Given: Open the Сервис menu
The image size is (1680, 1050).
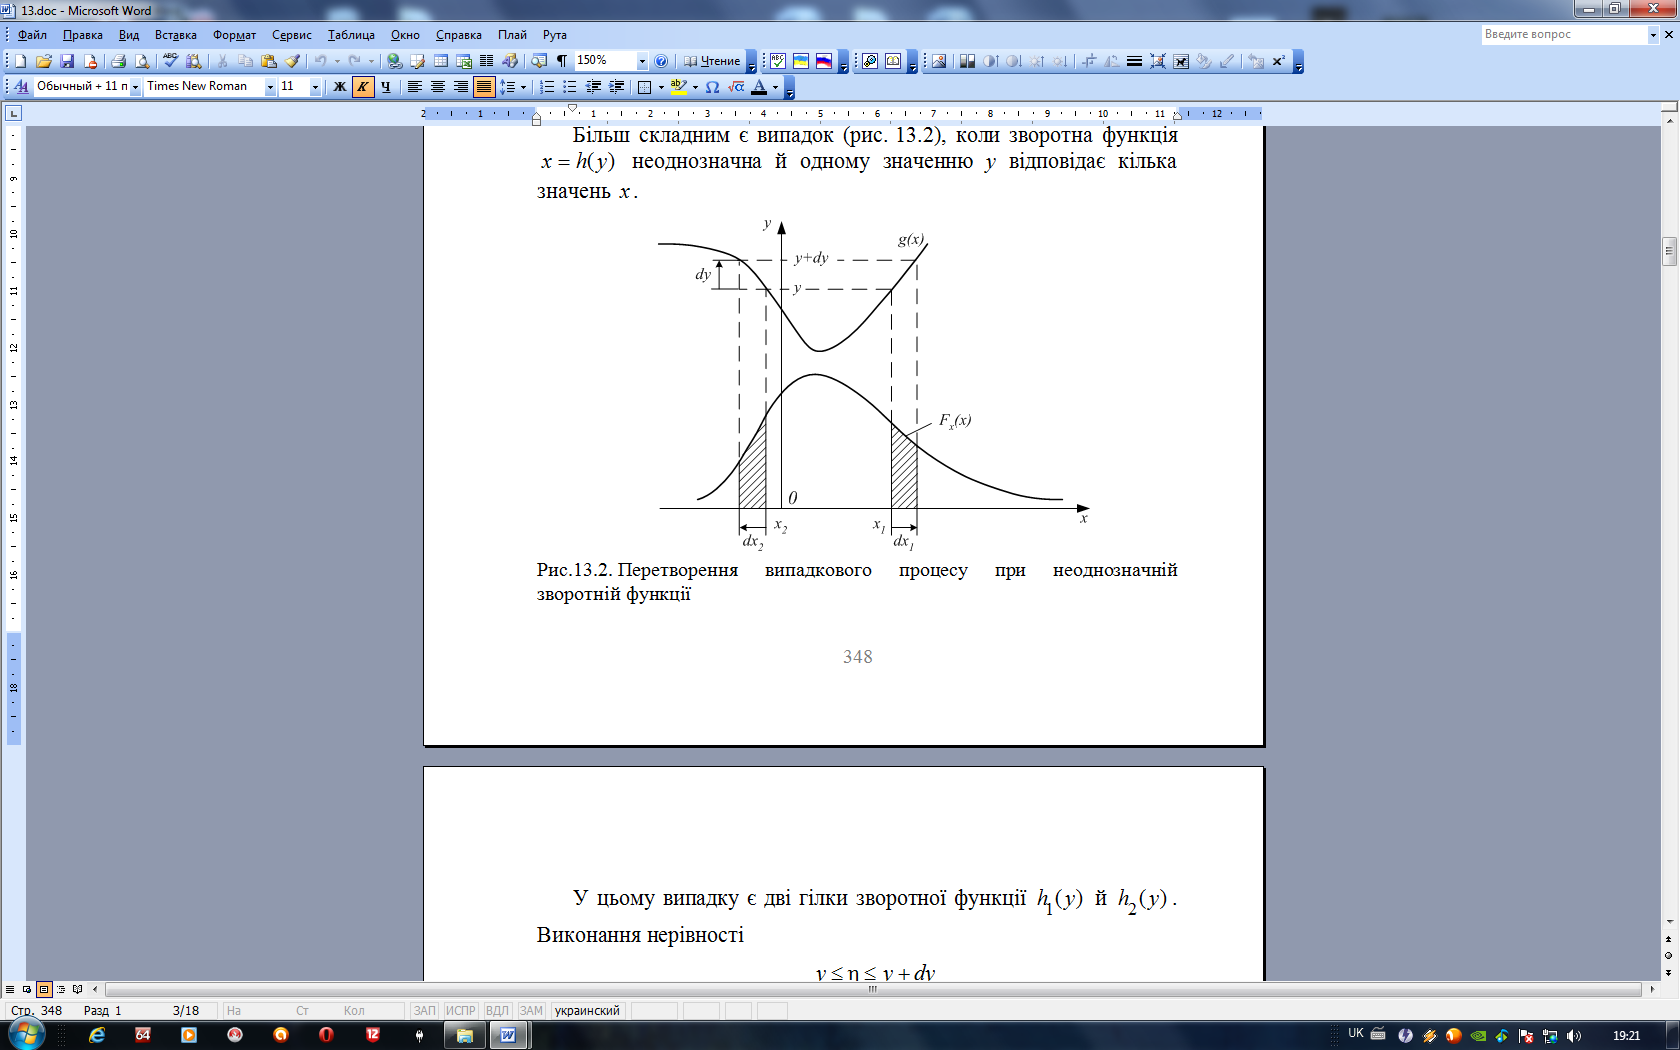Looking at the screenshot, I should pos(292,35).
